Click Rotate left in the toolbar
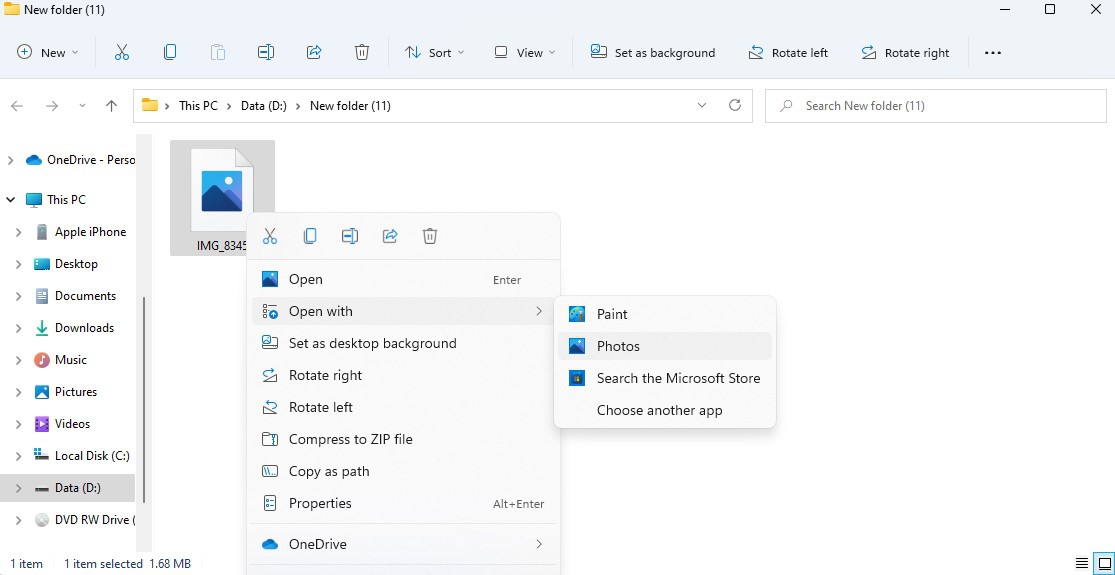This screenshot has height=575, width=1115. (788, 53)
